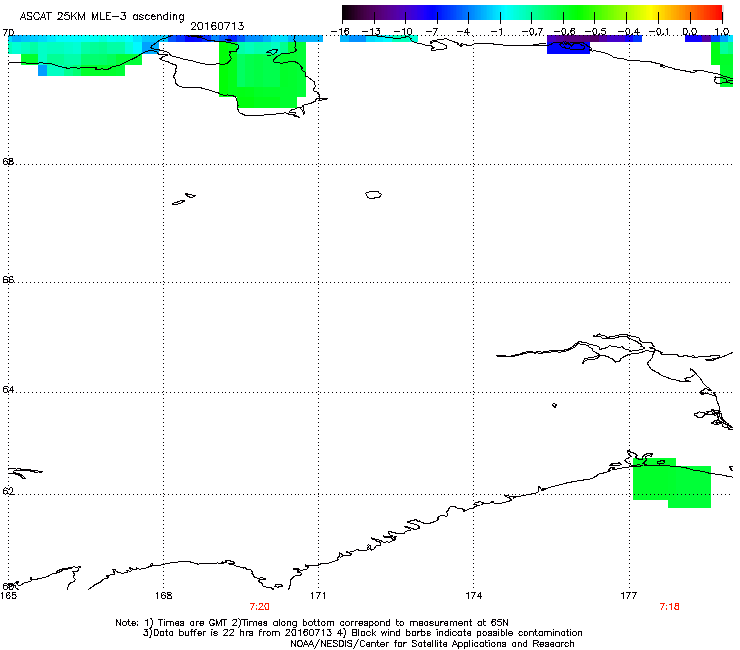Click the title 'ASCAT 25KM MLE-3 ascending'

(102, 17)
